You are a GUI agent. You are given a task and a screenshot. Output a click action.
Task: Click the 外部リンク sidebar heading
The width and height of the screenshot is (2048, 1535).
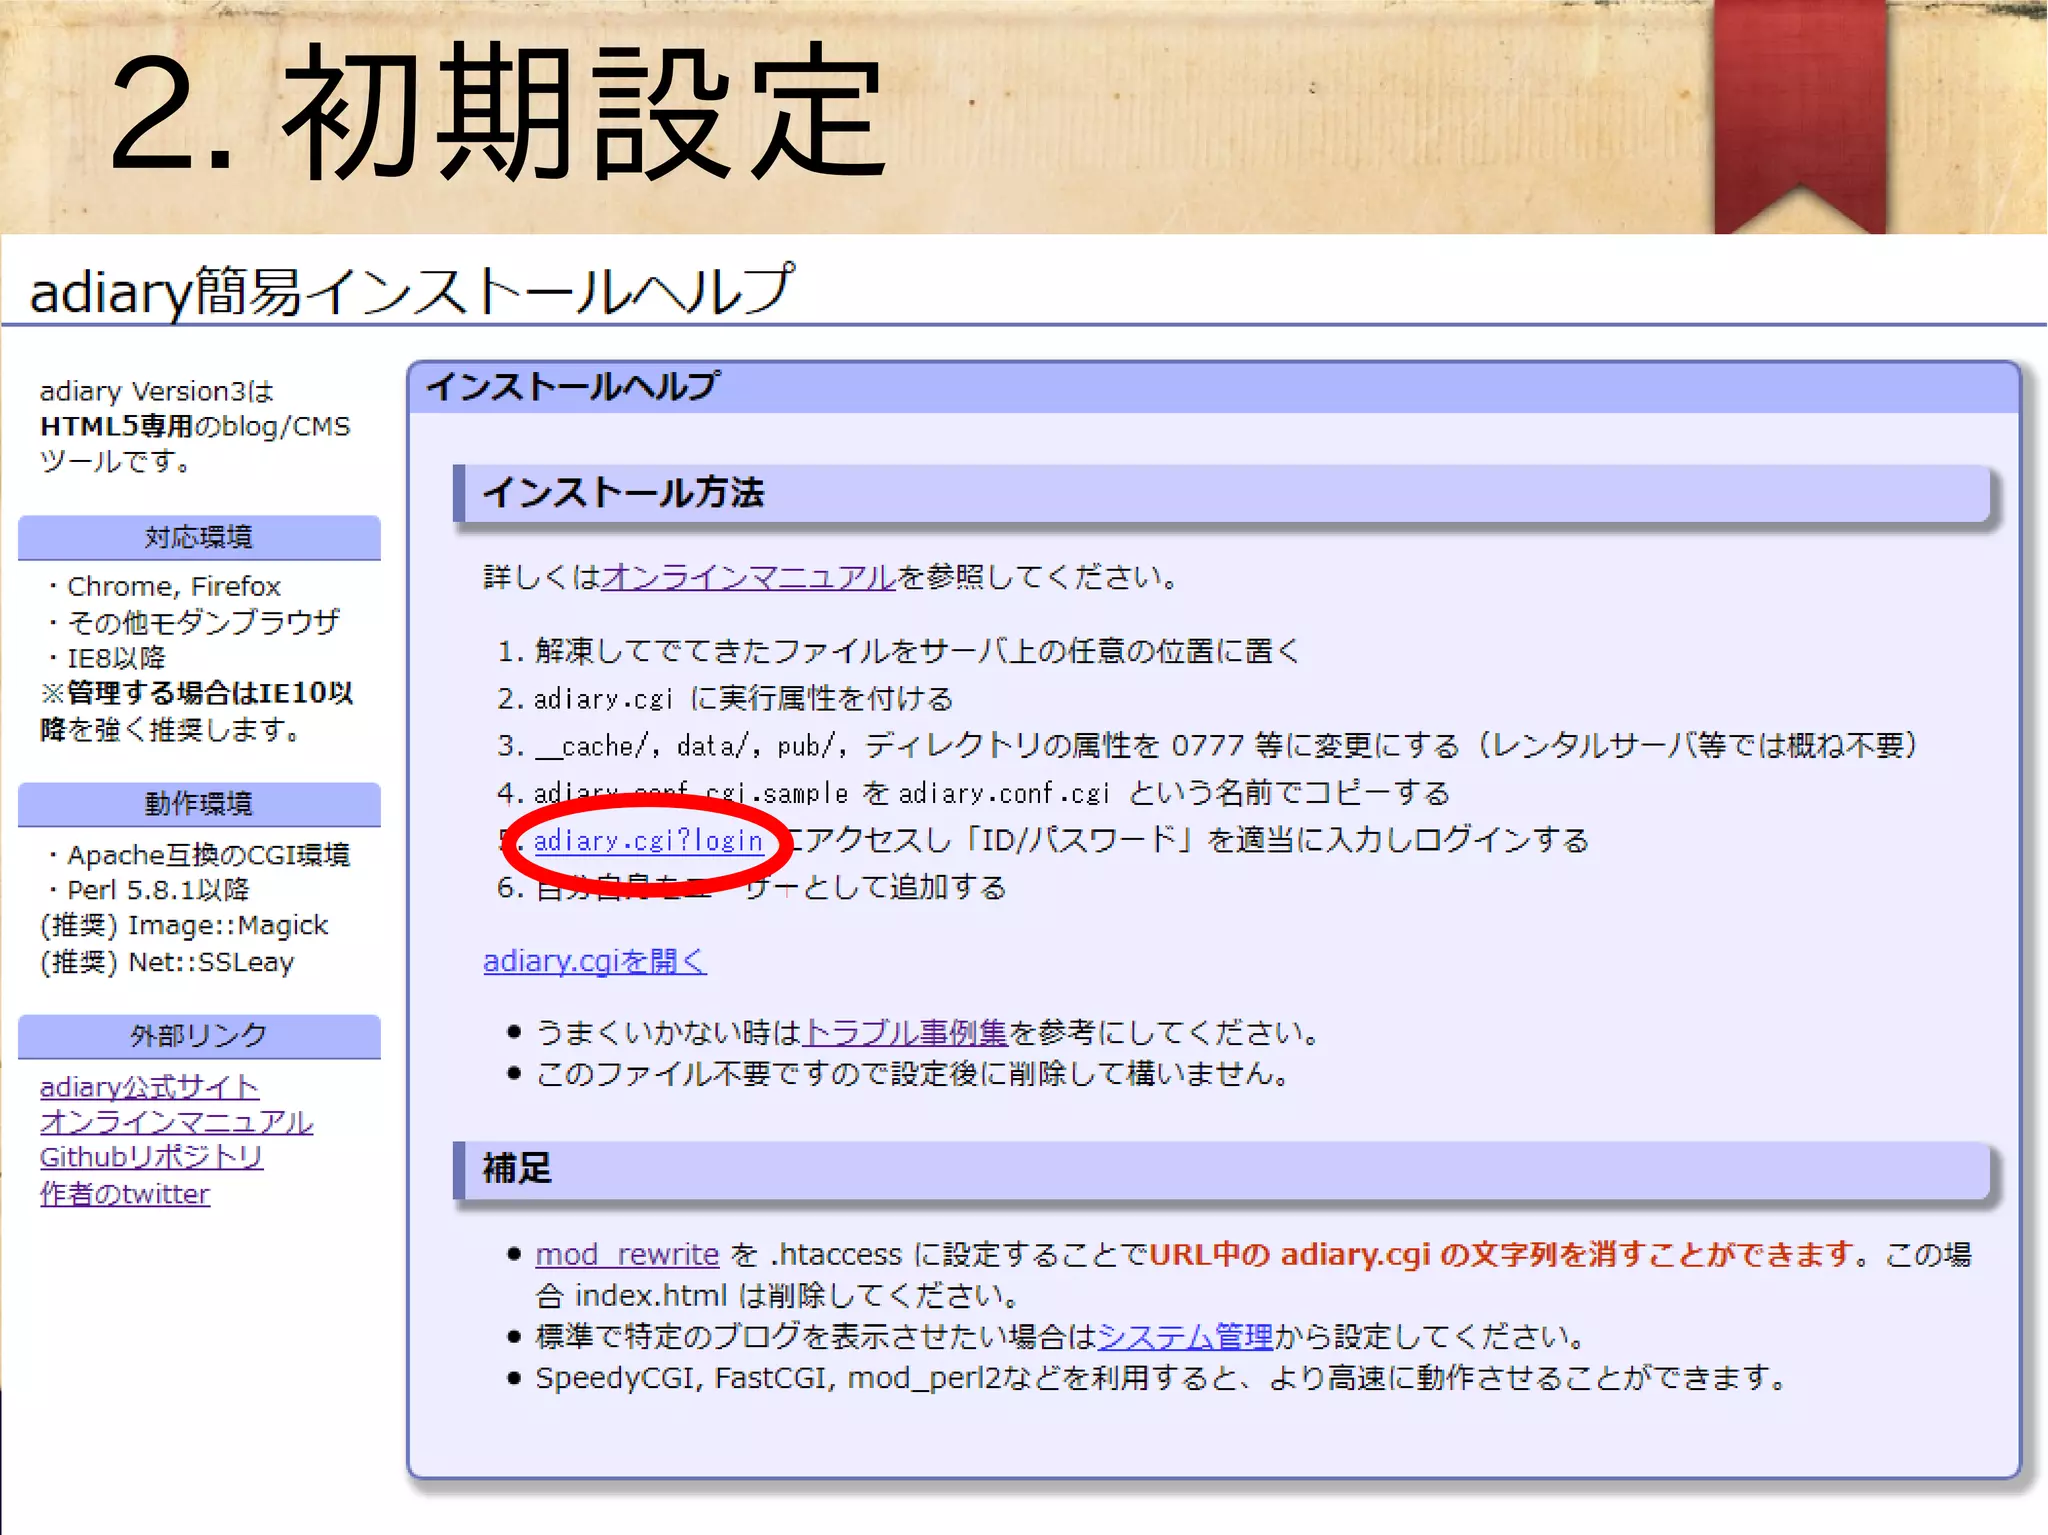click(199, 1036)
